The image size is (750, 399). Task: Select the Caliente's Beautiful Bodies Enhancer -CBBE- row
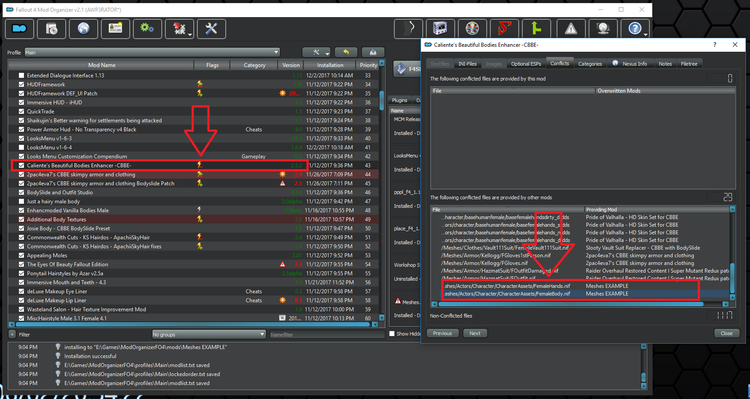(x=194, y=166)
